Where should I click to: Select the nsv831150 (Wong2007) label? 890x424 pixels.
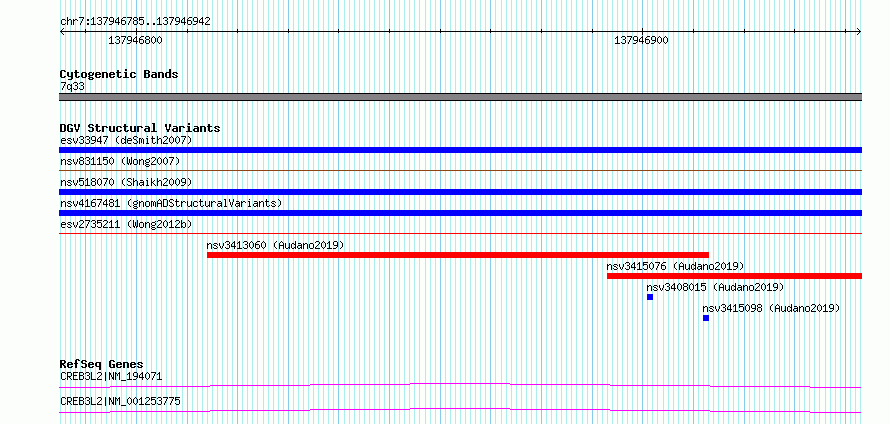click(120, 161)
